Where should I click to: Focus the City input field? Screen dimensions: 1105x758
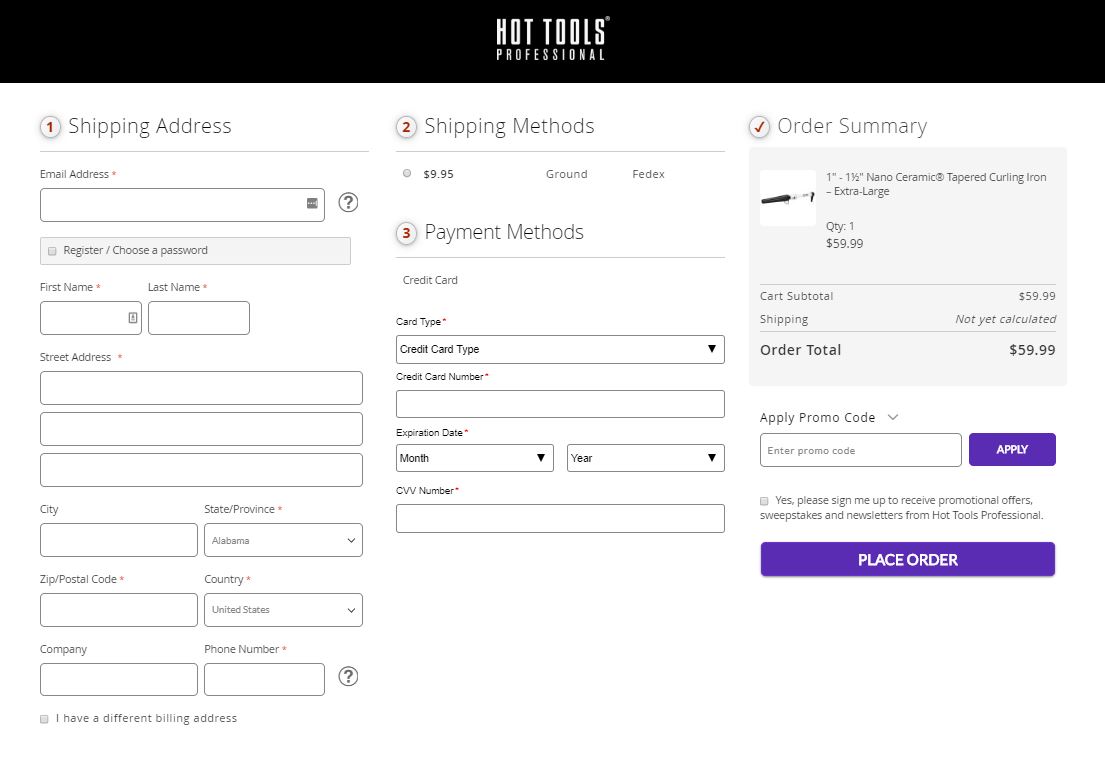119,540
